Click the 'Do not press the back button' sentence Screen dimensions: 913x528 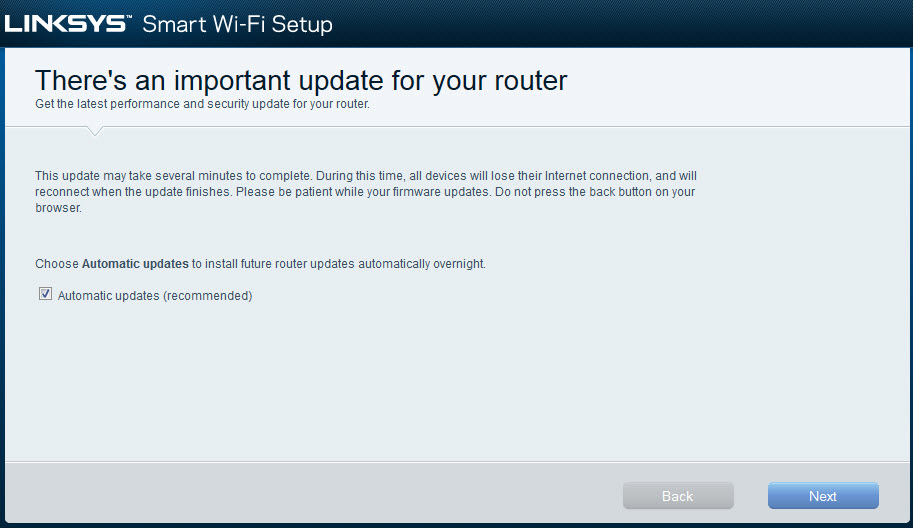pyautogui.click(x=595, y=192)
